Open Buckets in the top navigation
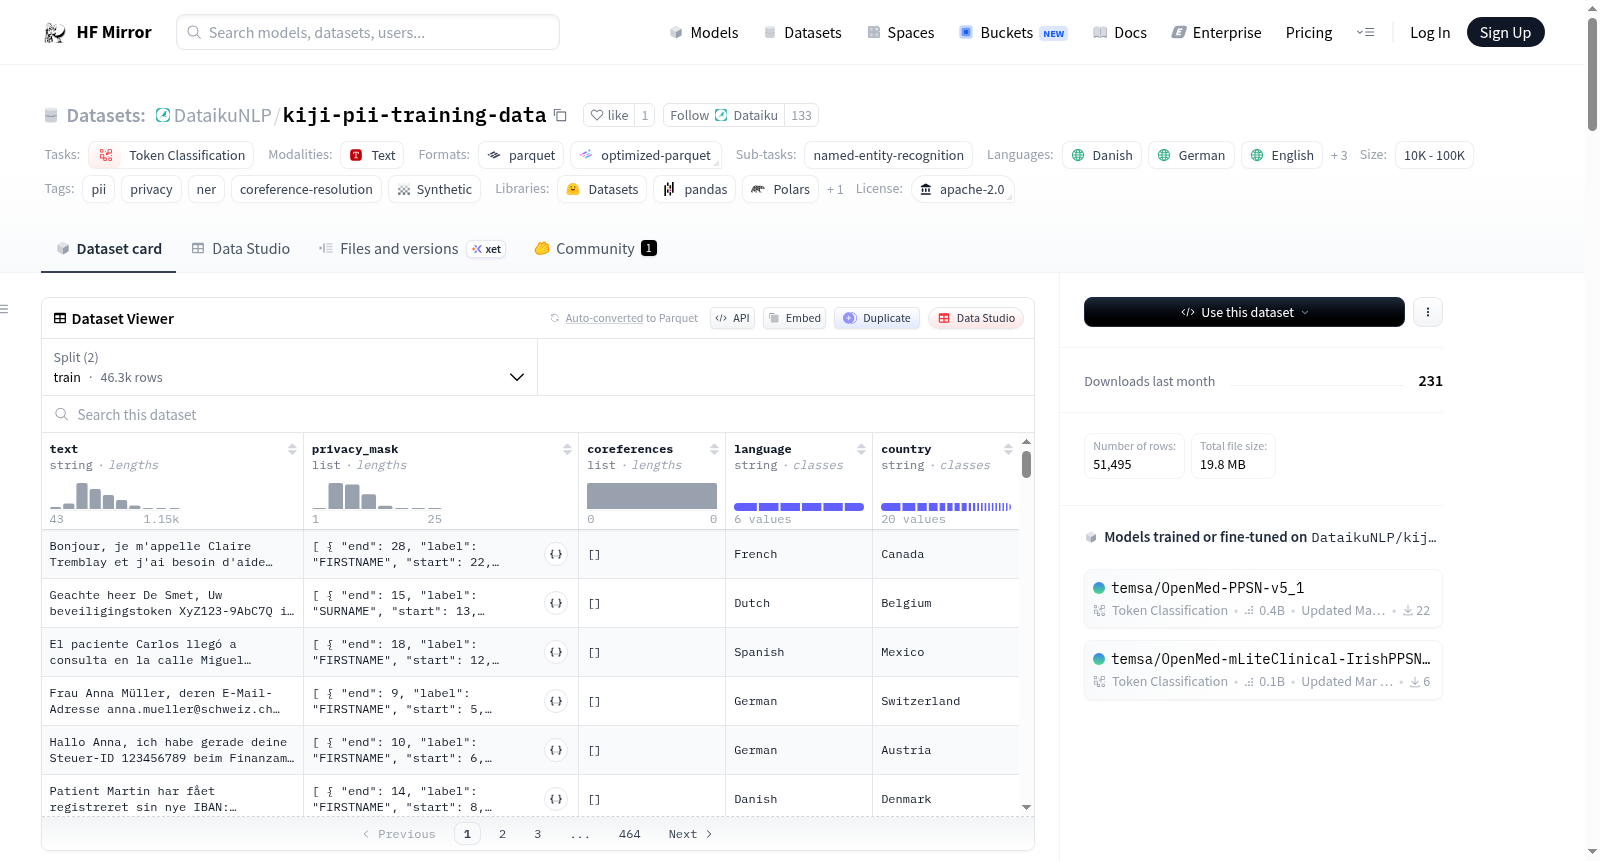1600x861 pixels. [1013, 33]
